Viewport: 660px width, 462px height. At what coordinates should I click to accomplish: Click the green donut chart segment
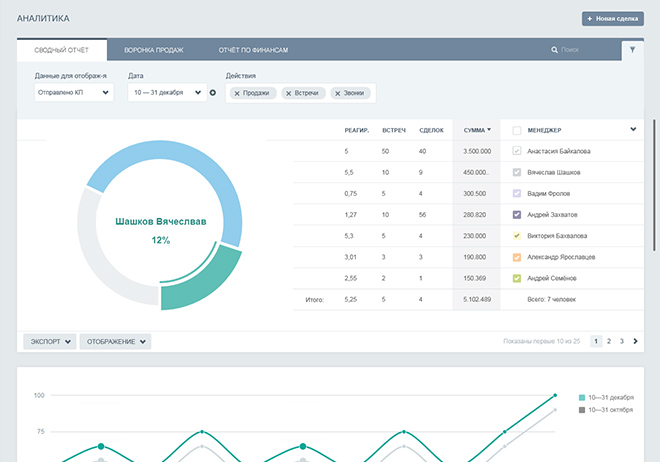point(206,282)
